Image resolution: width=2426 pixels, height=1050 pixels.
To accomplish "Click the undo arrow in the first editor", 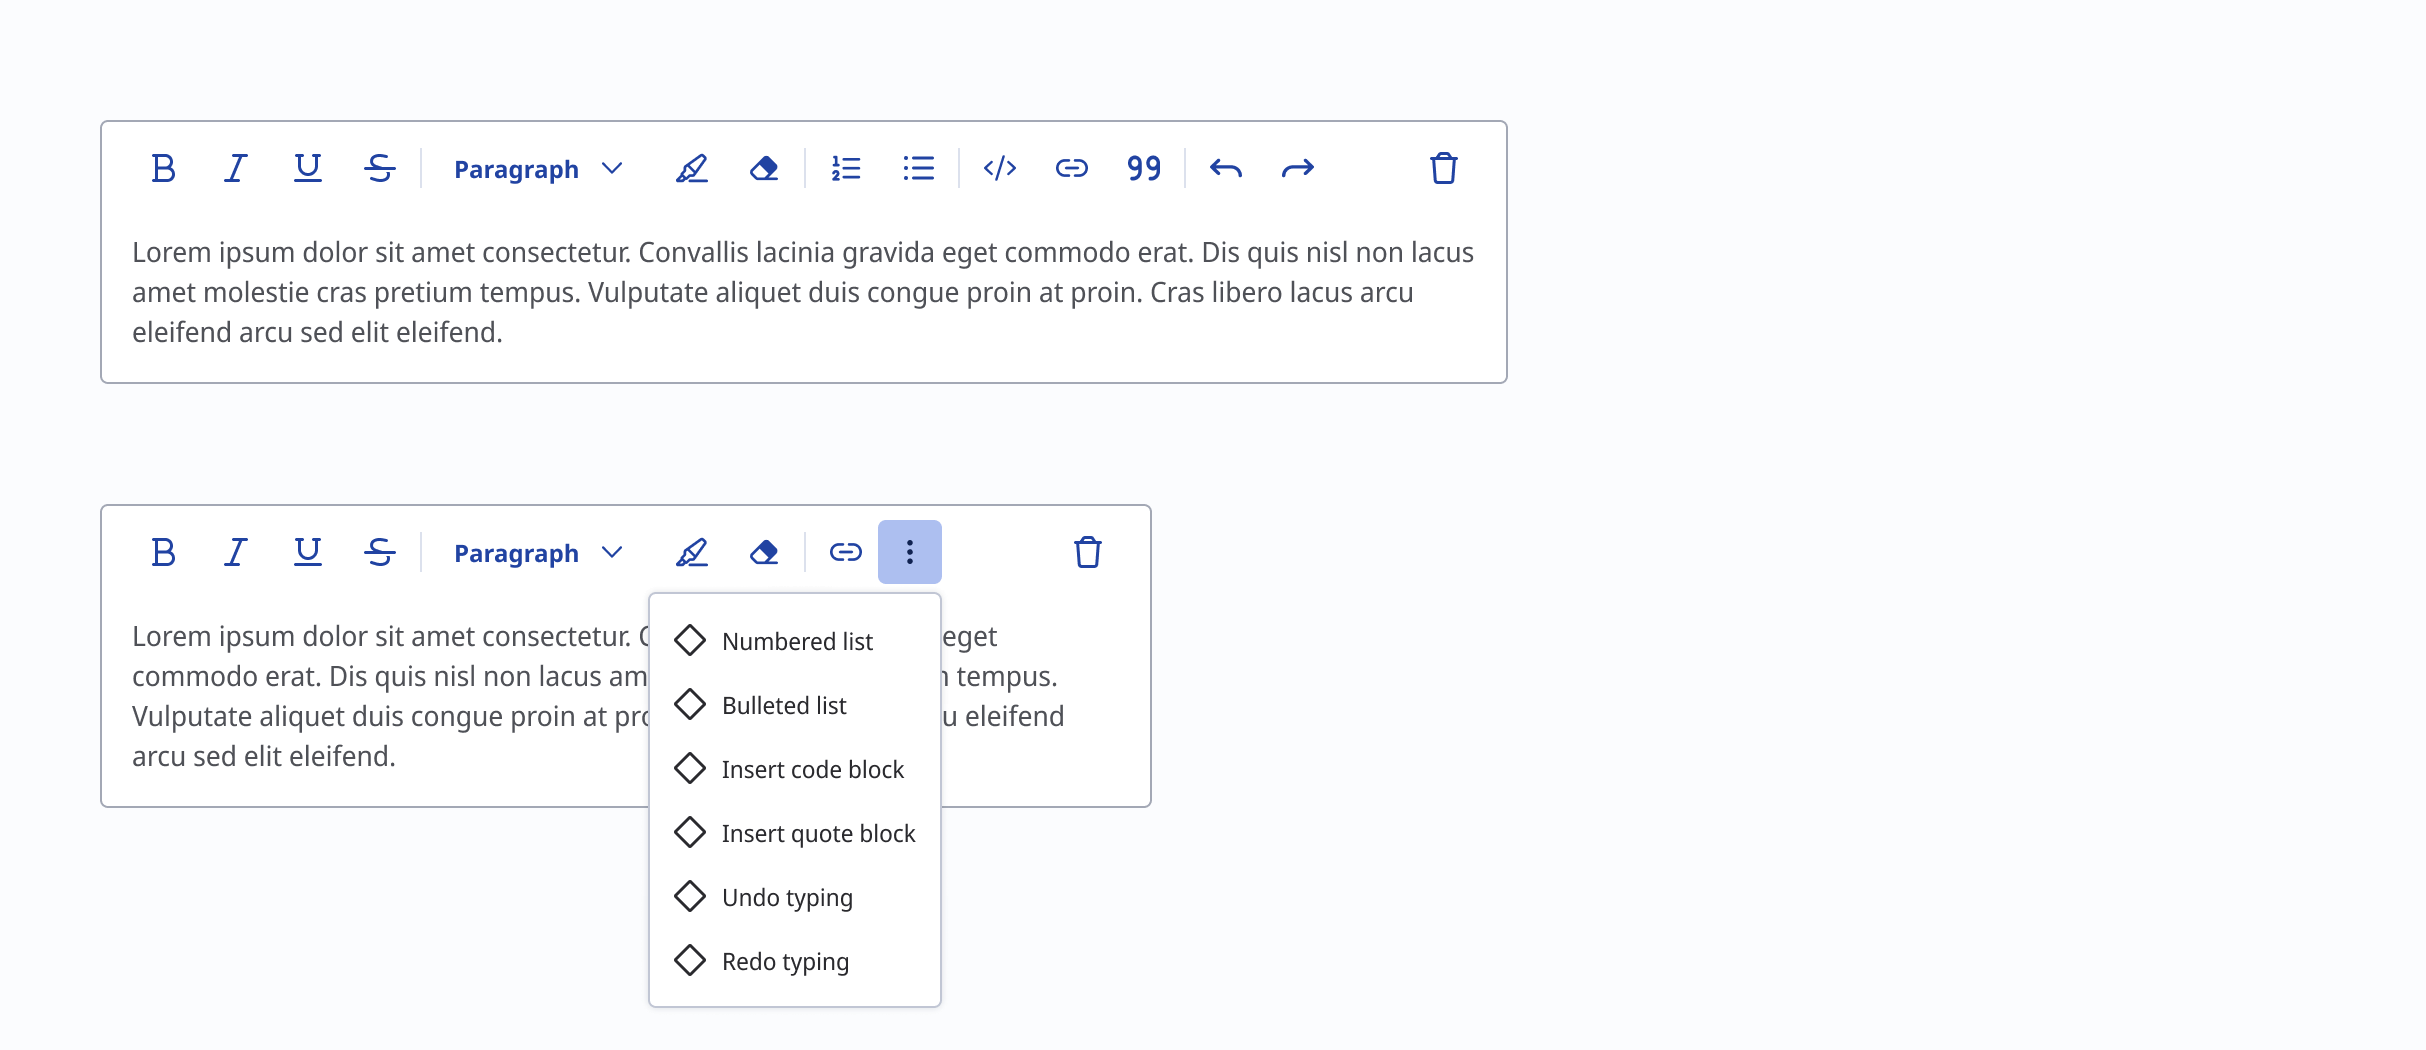I will (1226, 168).
